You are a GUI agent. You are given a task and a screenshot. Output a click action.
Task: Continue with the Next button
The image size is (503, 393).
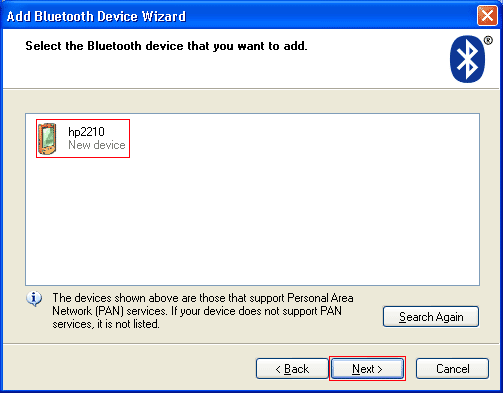click(x=367, y=368)
